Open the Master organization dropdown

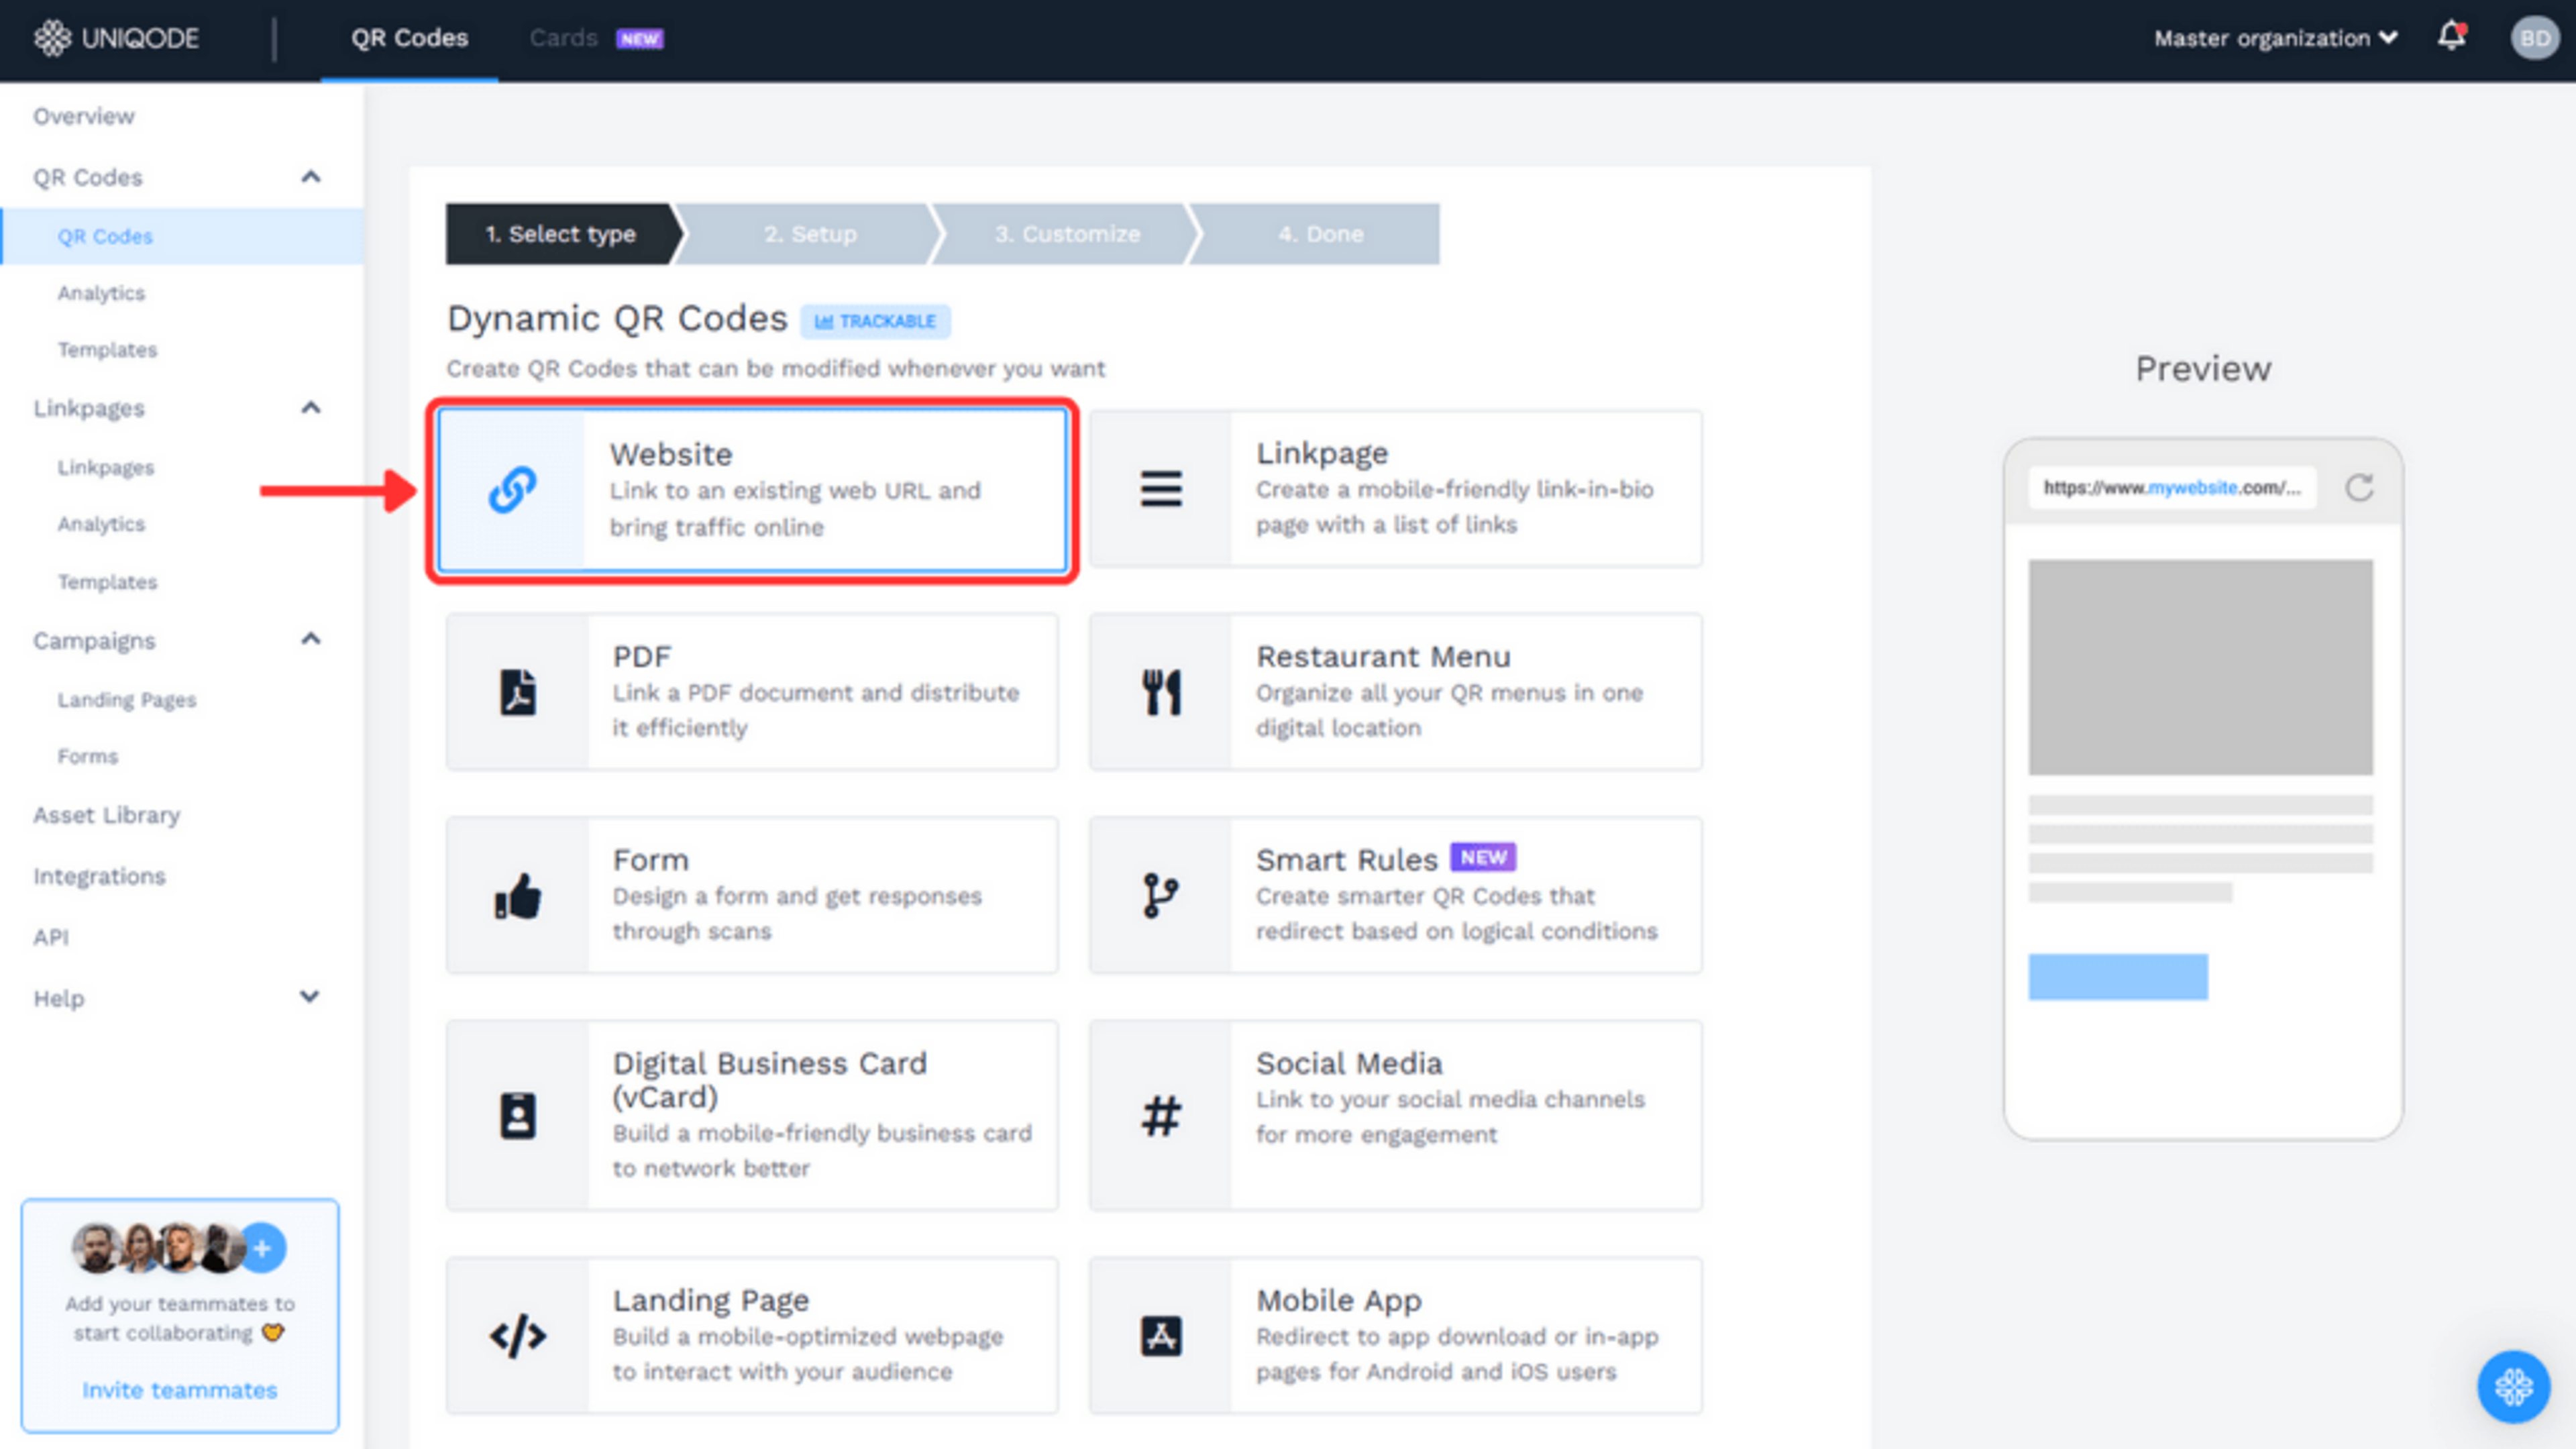pos(2274,38)
